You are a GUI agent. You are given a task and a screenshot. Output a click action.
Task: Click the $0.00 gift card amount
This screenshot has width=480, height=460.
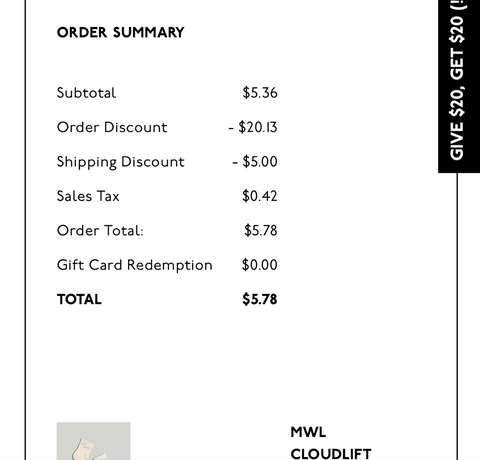click(x=259, y=265)
